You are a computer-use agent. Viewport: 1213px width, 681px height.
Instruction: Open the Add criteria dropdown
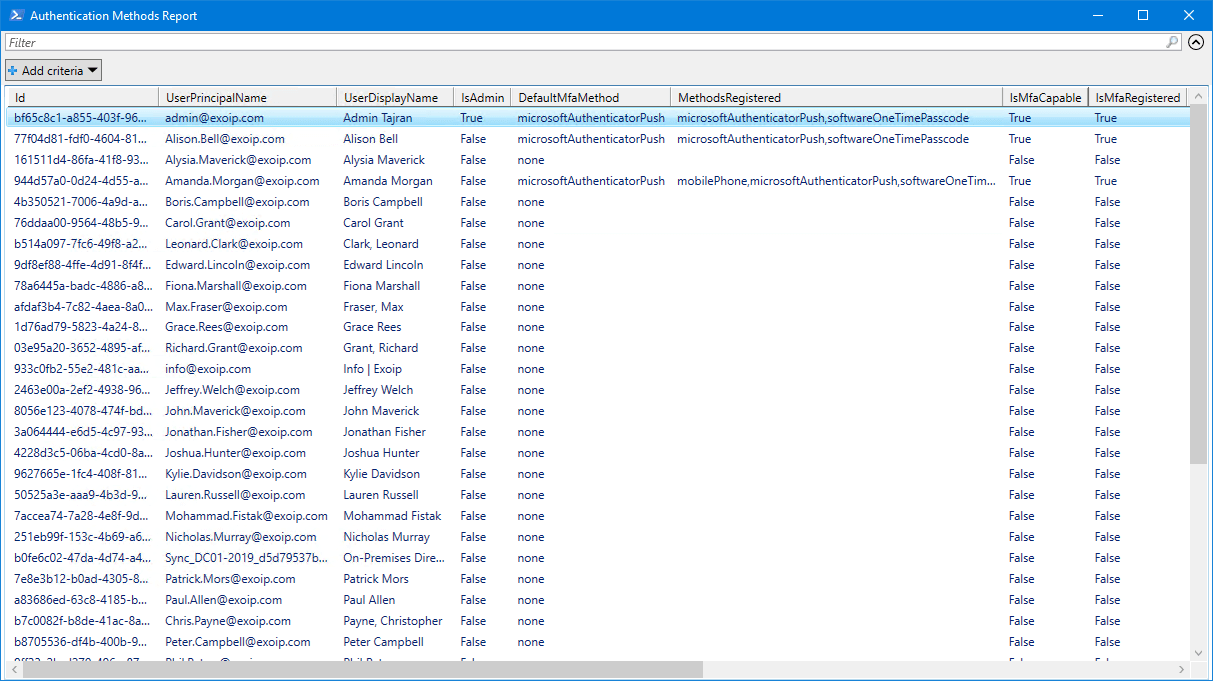(x=54, y=70)
